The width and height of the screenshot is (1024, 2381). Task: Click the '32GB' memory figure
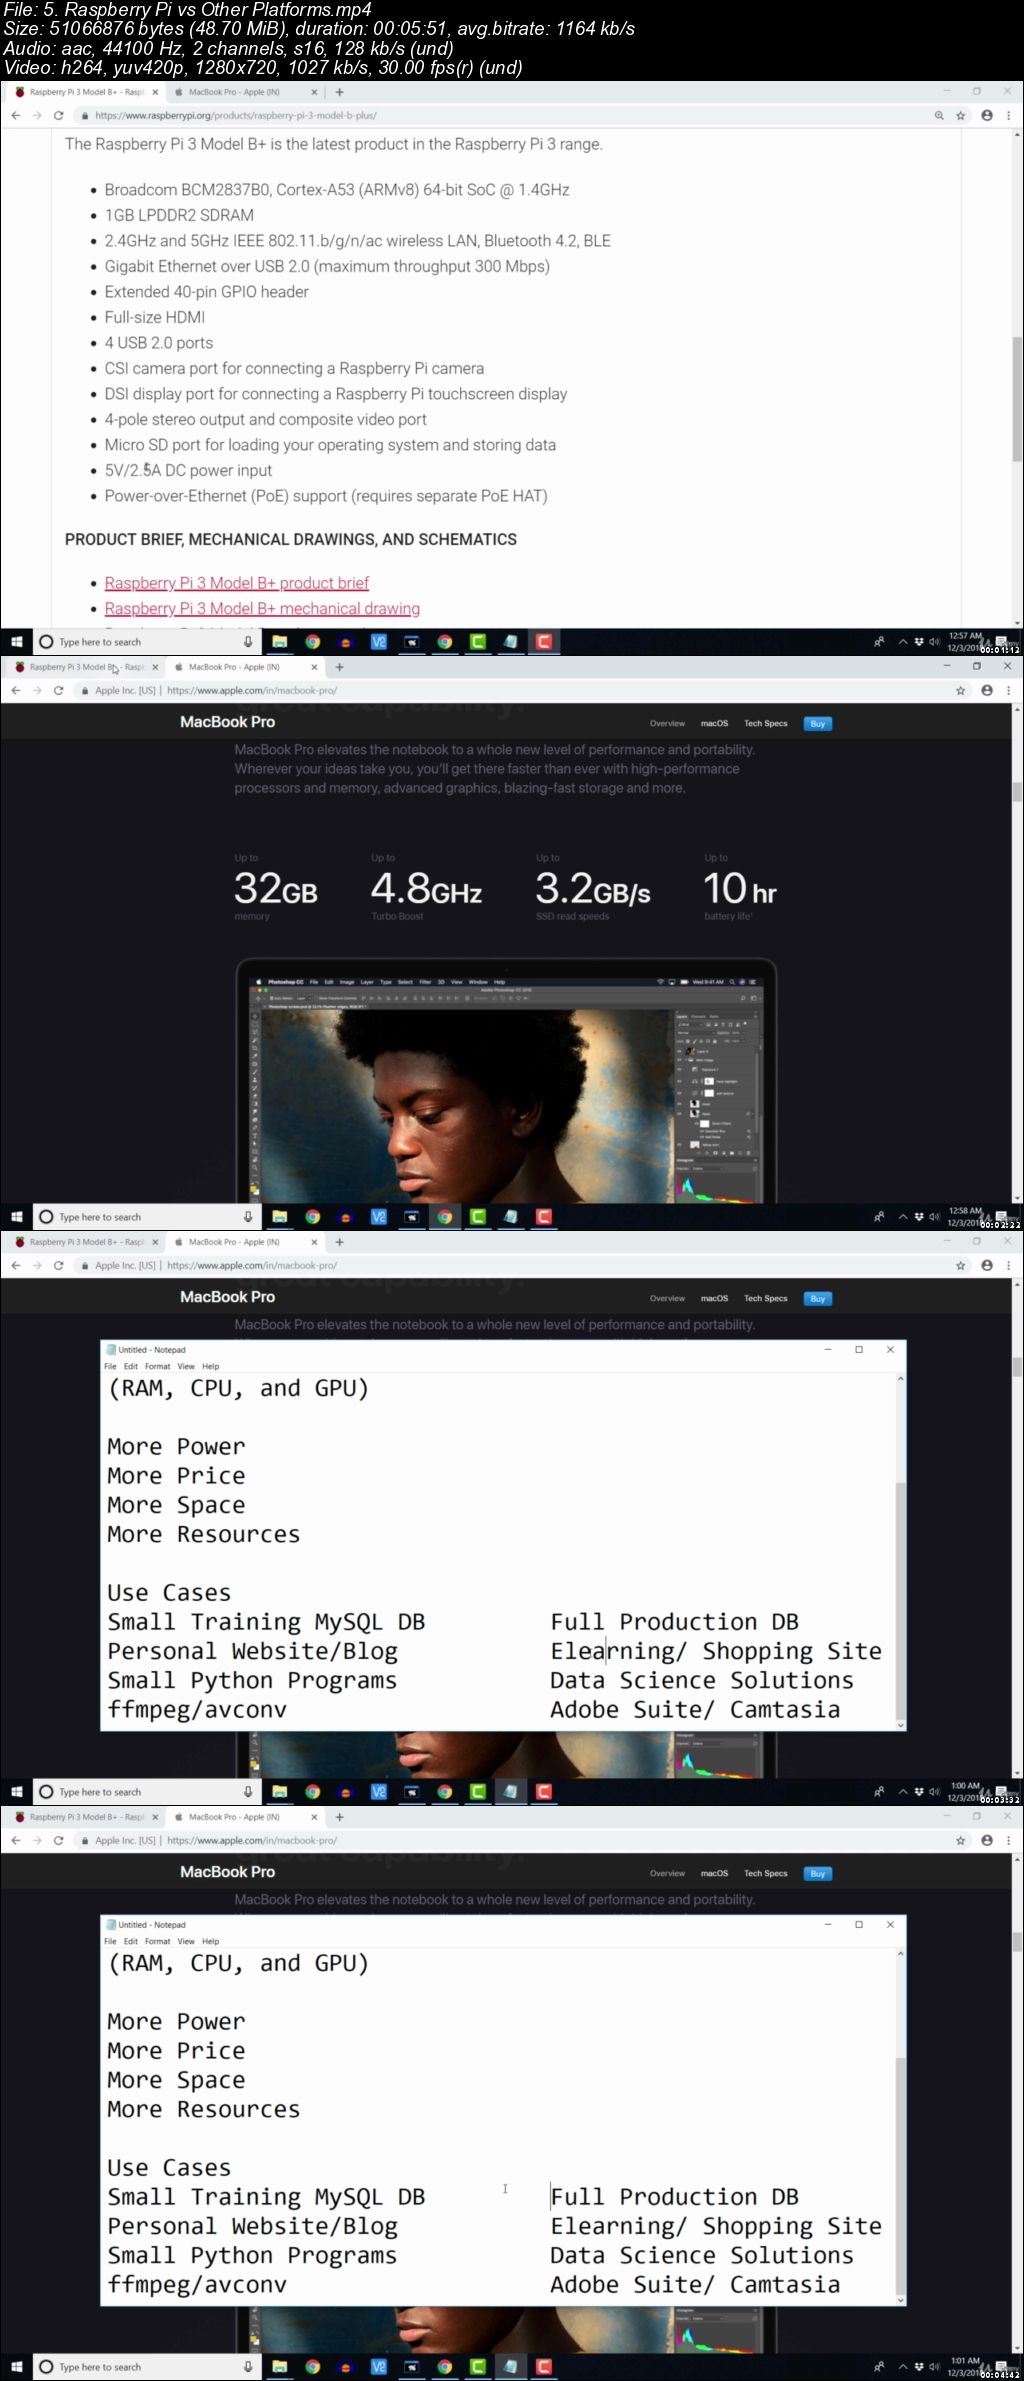(x=276, y=889)
